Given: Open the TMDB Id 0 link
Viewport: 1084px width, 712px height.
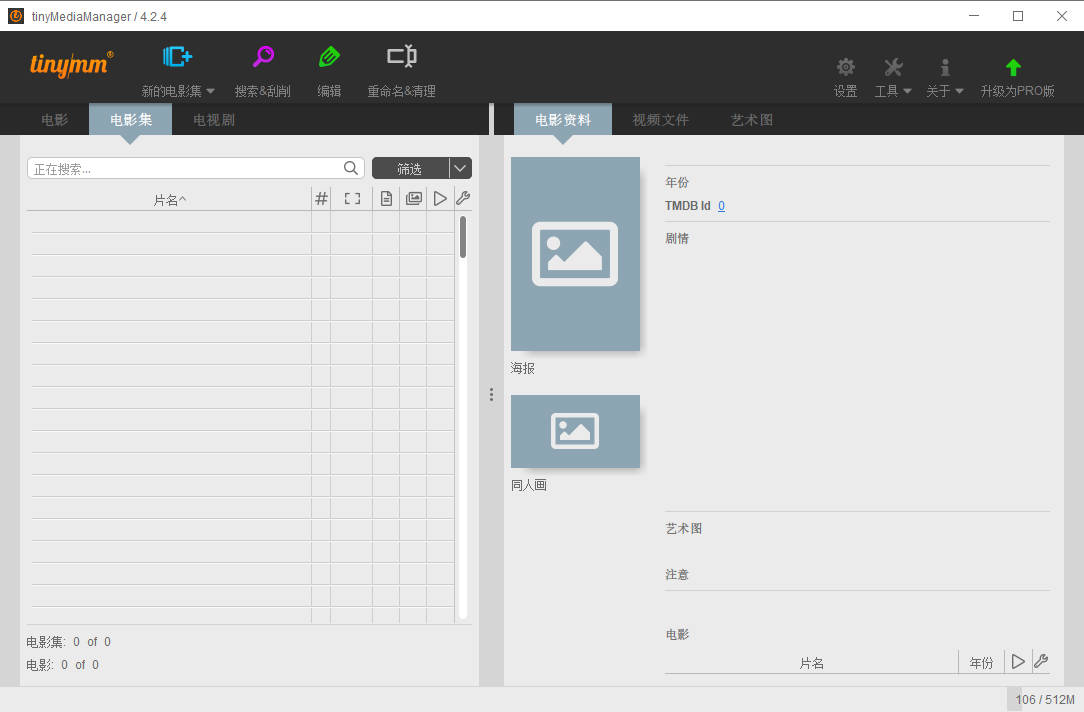Looking at the screenshot, I should pyautogui.click(x=721, y=206).
